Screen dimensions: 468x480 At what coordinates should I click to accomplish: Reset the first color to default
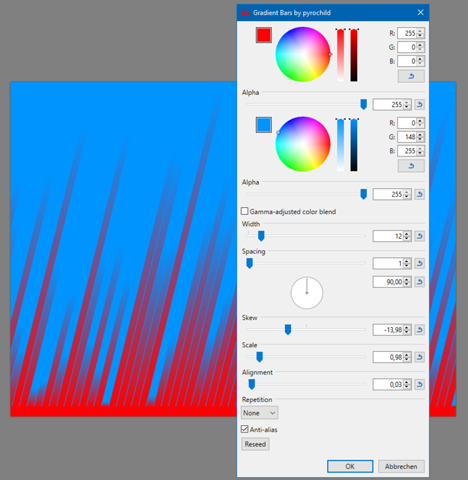[x=411, y=76]
